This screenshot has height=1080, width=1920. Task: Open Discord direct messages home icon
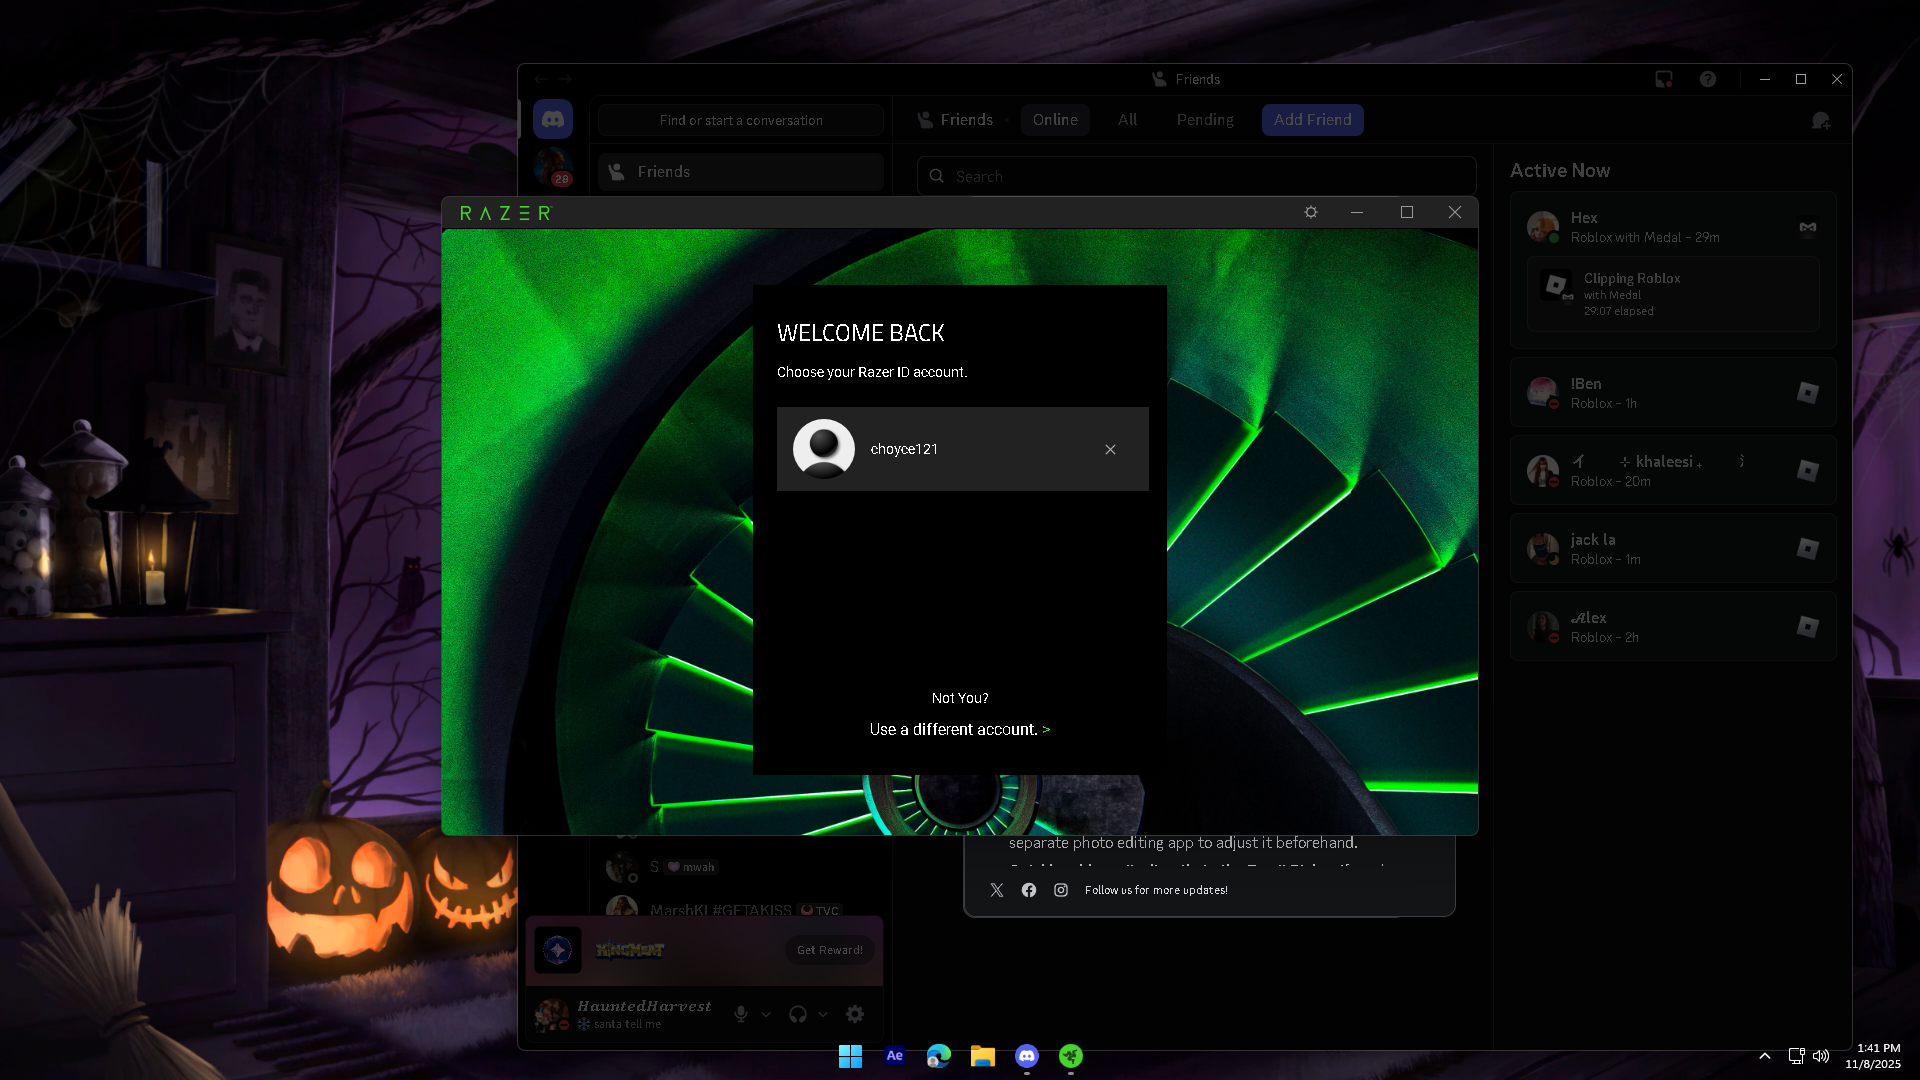553,120
